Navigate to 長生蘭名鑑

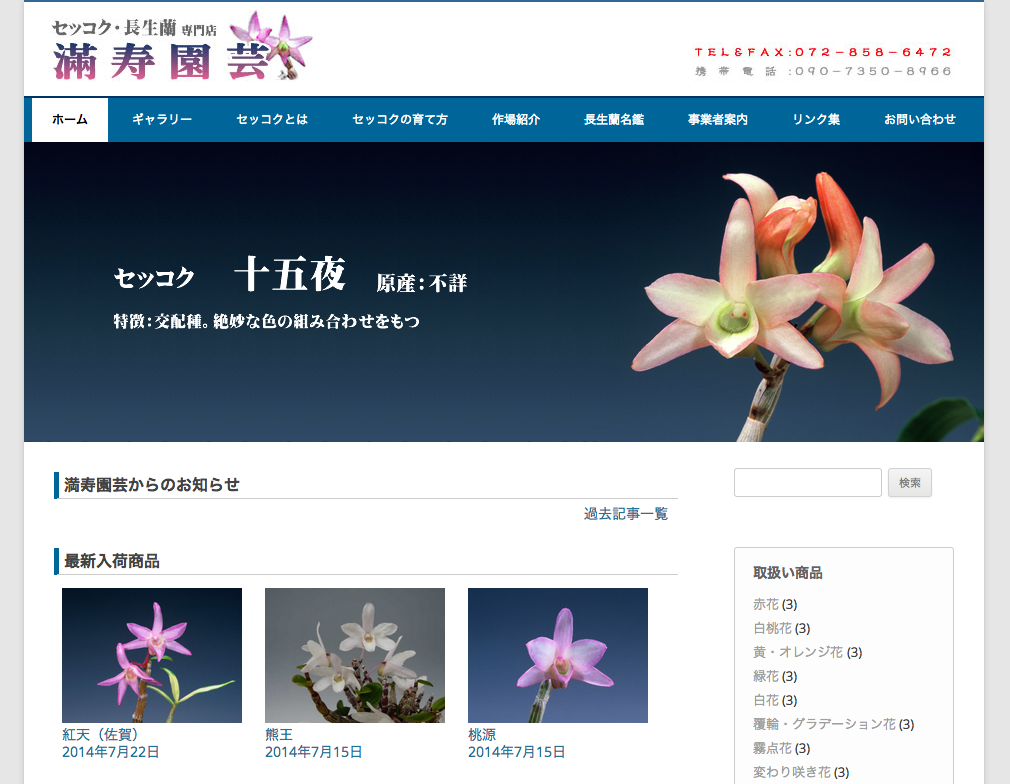click(614, 120)
